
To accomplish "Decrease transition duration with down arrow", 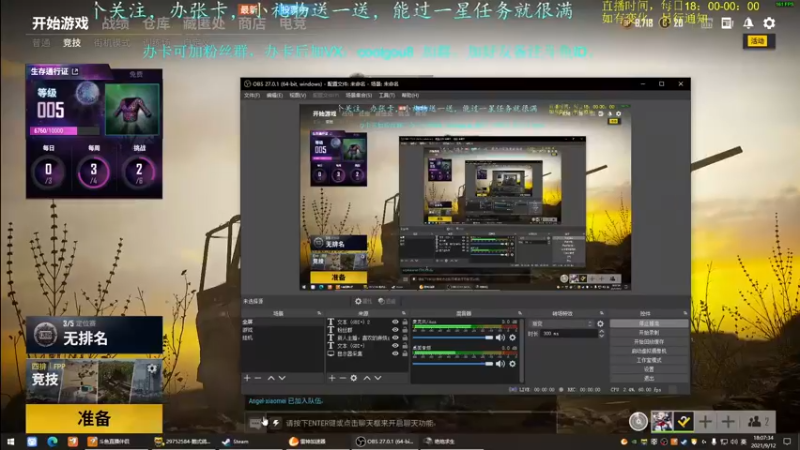I will [x=602, y=336].
